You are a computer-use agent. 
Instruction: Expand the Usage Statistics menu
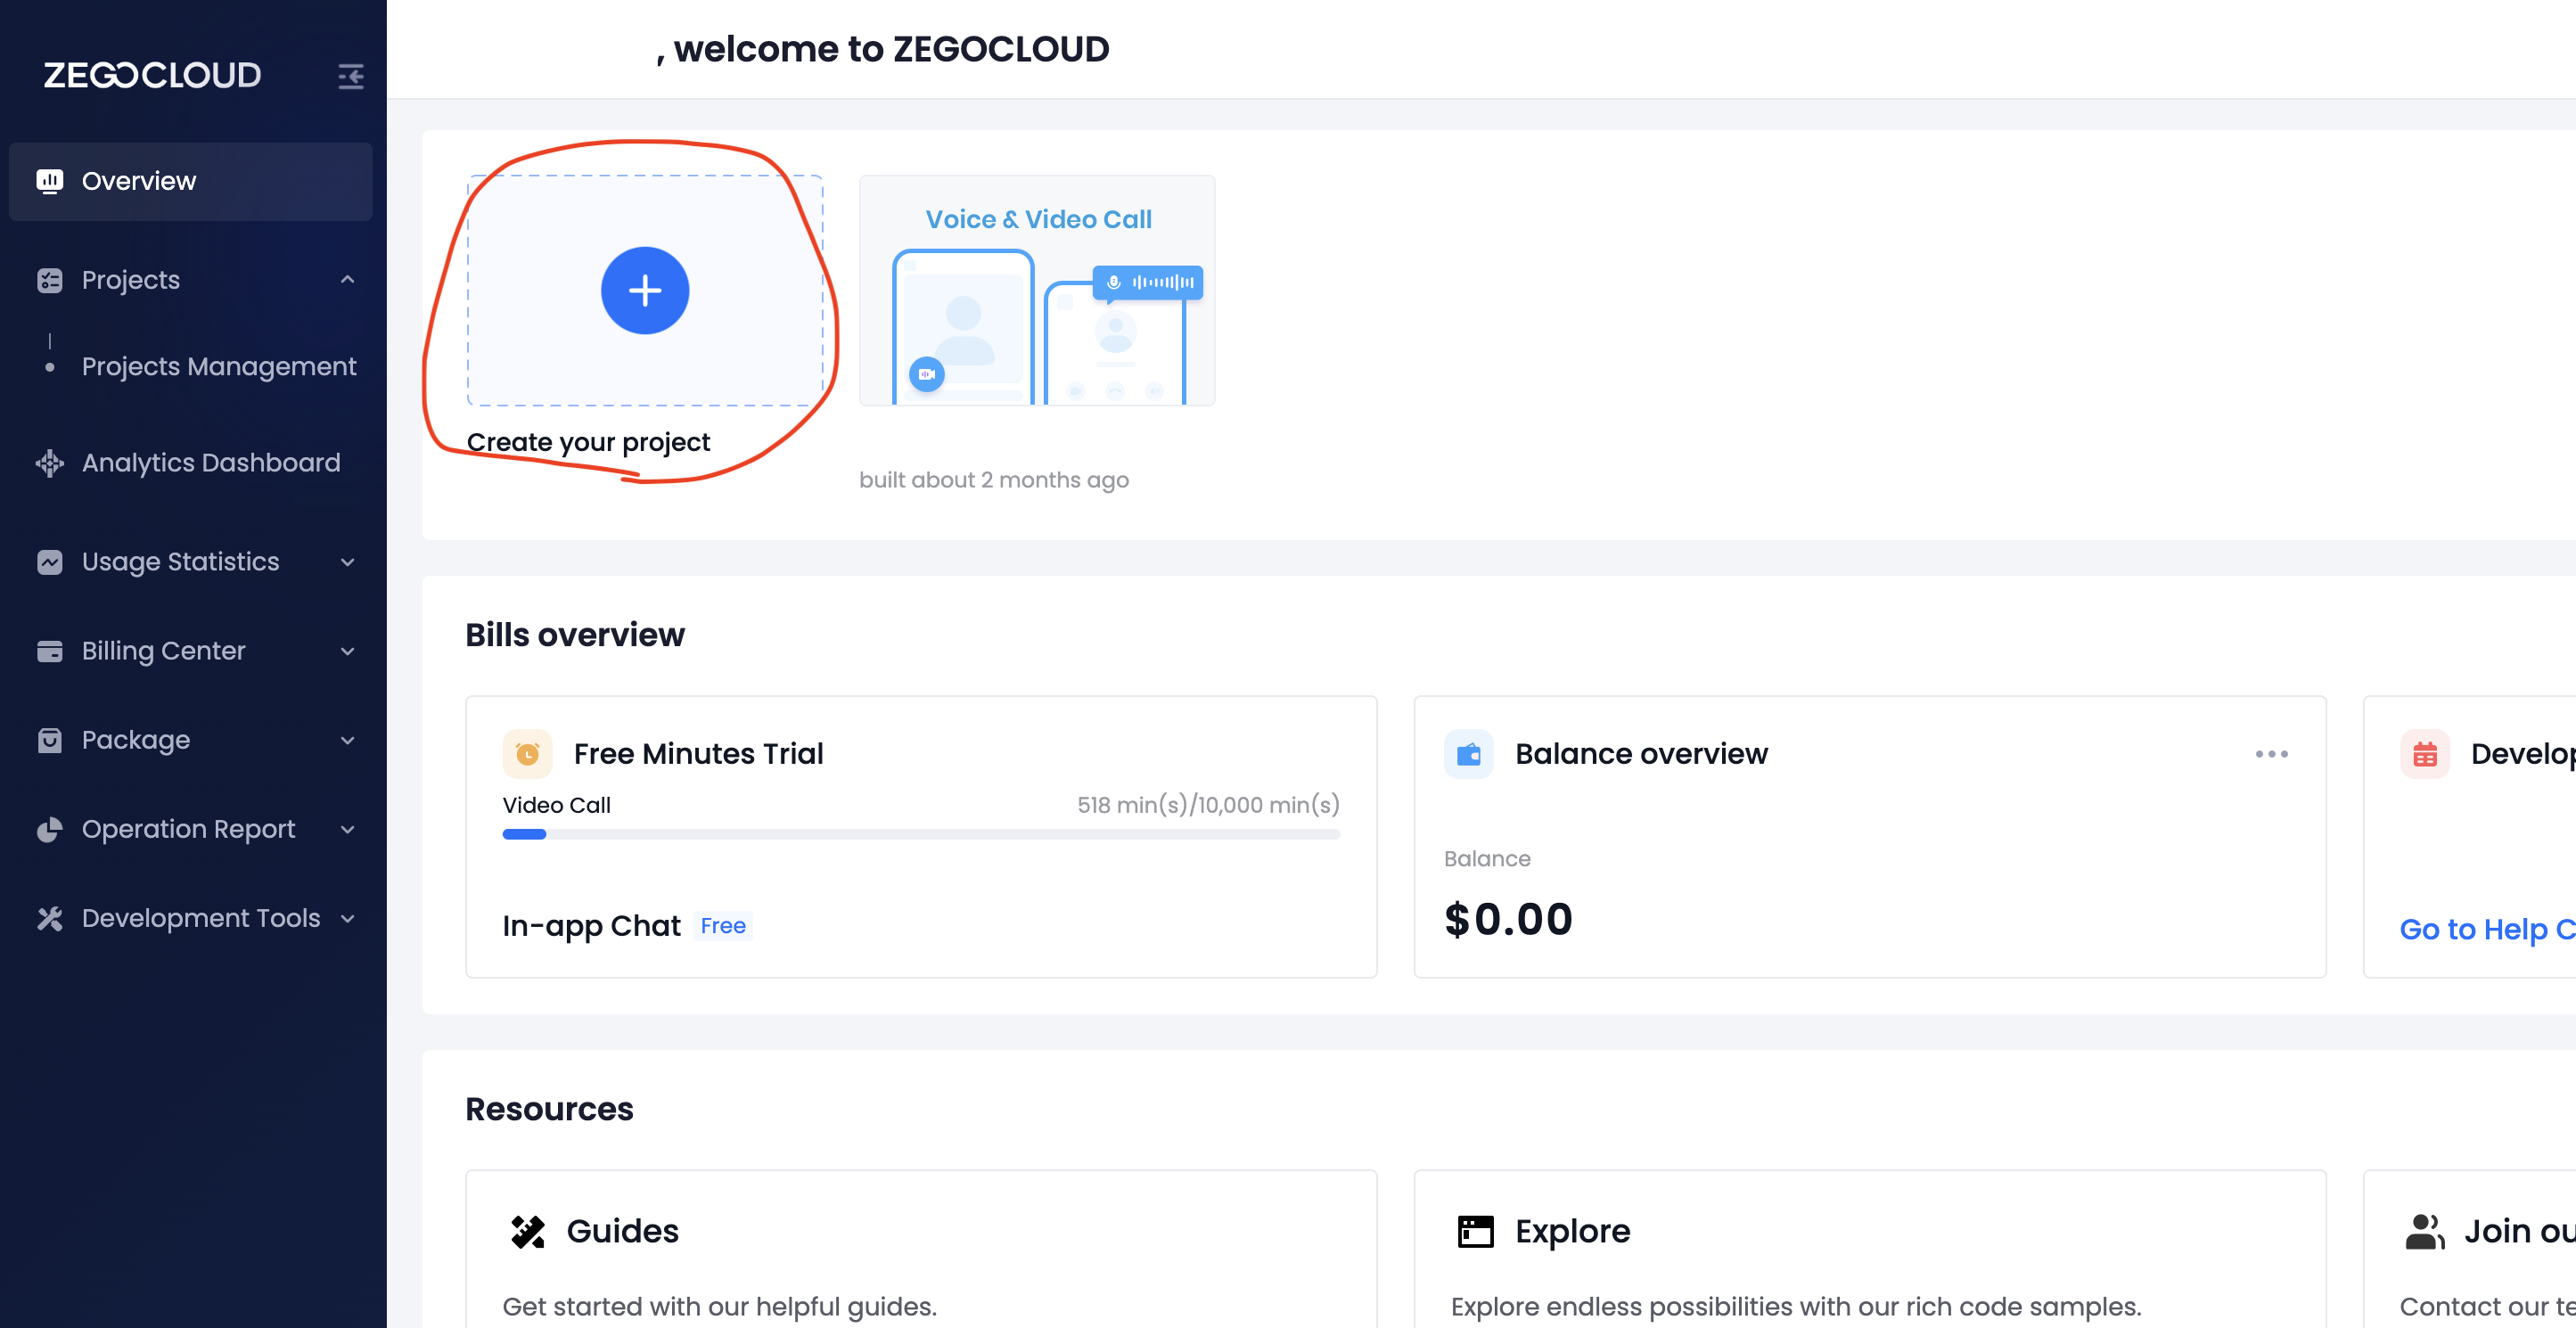point(347,562)
